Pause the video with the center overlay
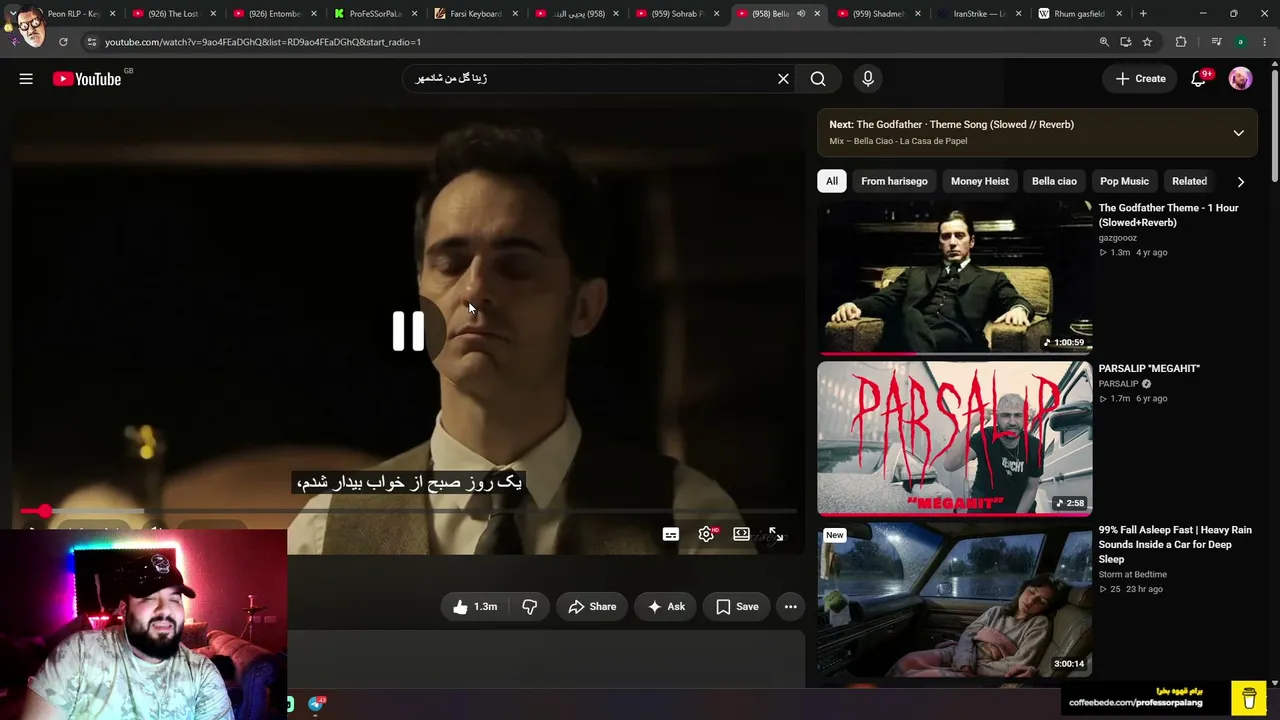Image resolution: width=1280 pixels, height=720 pixels. point(408,331)
